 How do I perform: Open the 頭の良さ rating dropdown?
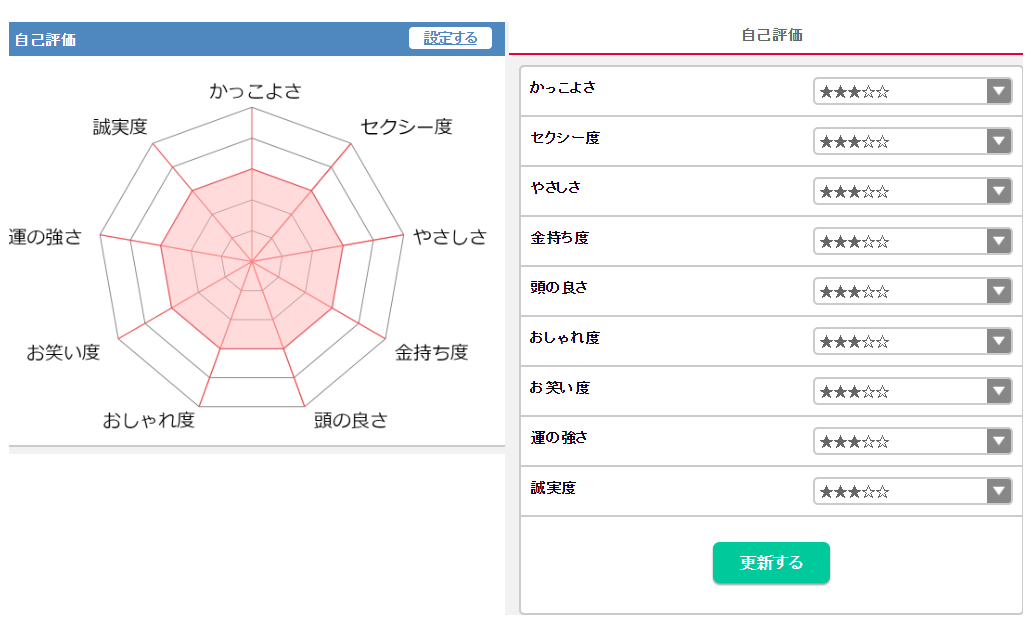click(911, 291)
